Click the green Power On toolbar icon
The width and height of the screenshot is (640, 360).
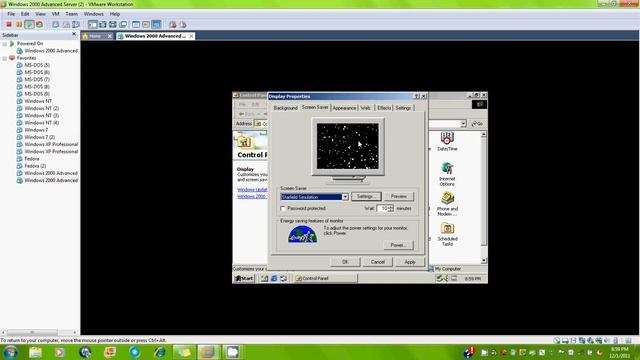click(29, 24)
